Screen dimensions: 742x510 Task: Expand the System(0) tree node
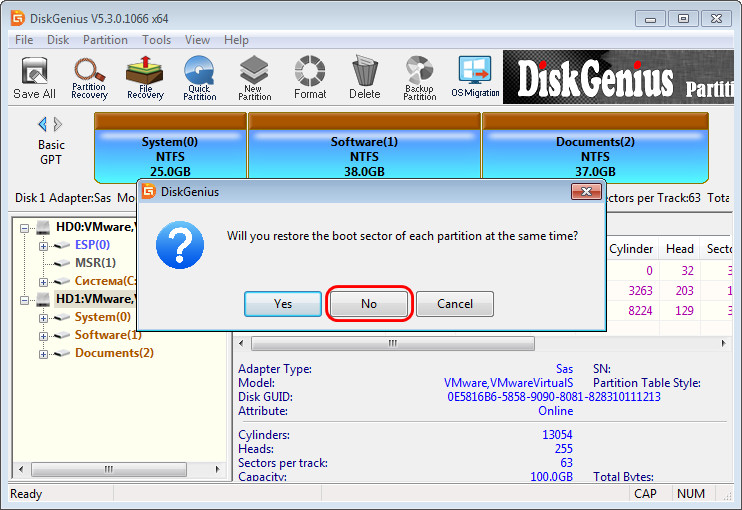(x=43, y=318)
